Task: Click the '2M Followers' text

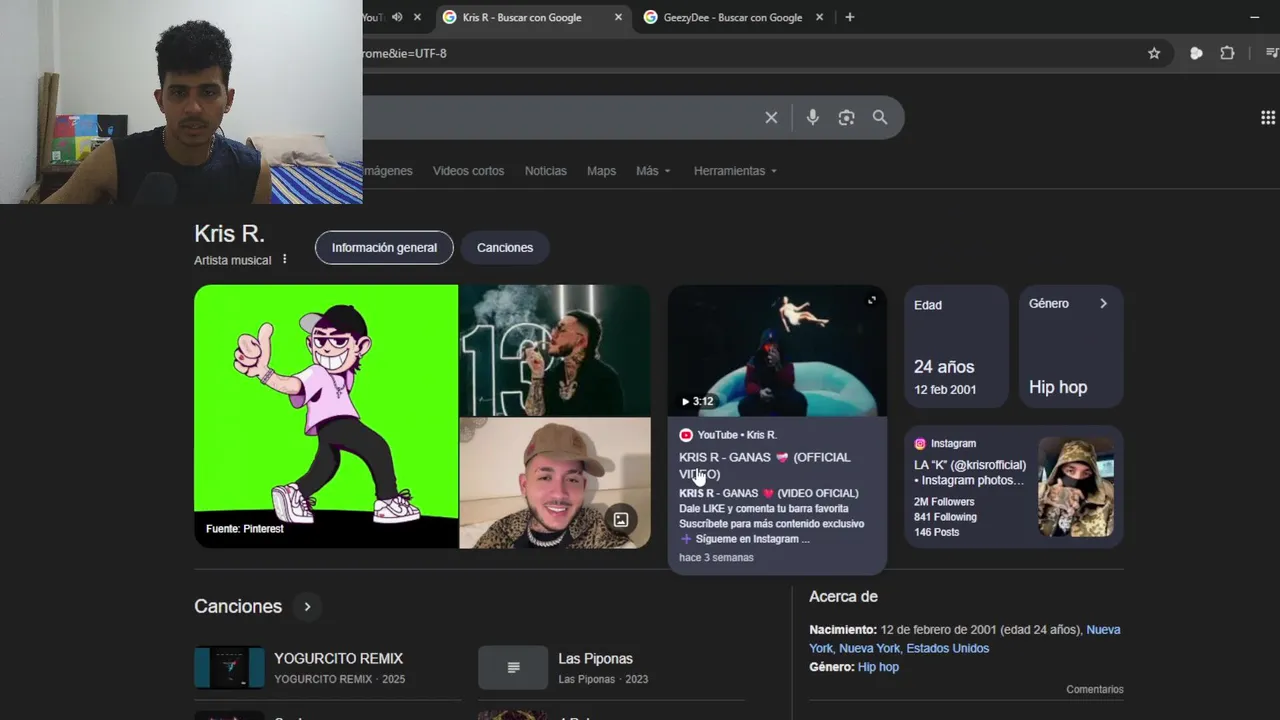Action: [944, 502]
